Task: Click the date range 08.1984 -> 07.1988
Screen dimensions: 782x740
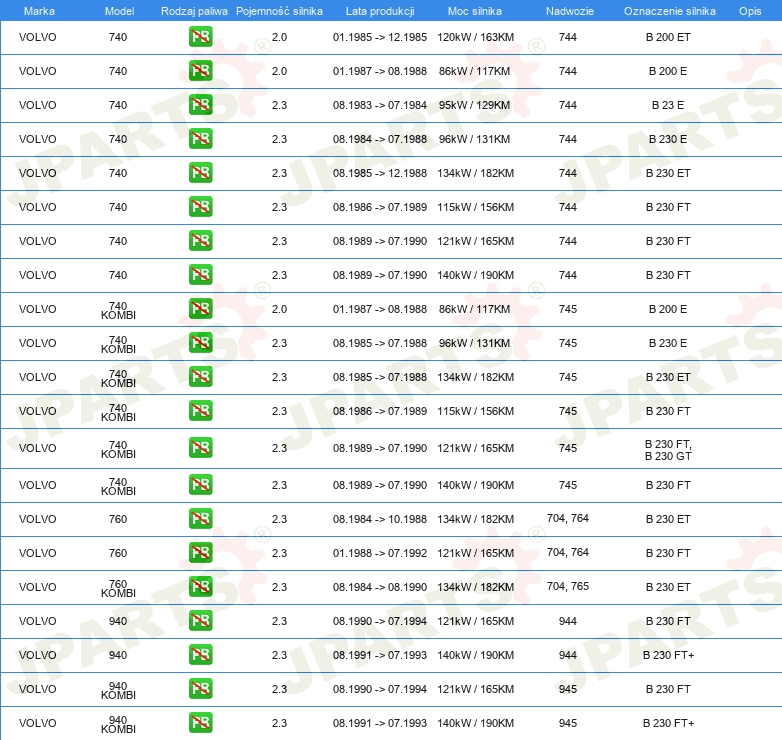Action: point(380,139)
